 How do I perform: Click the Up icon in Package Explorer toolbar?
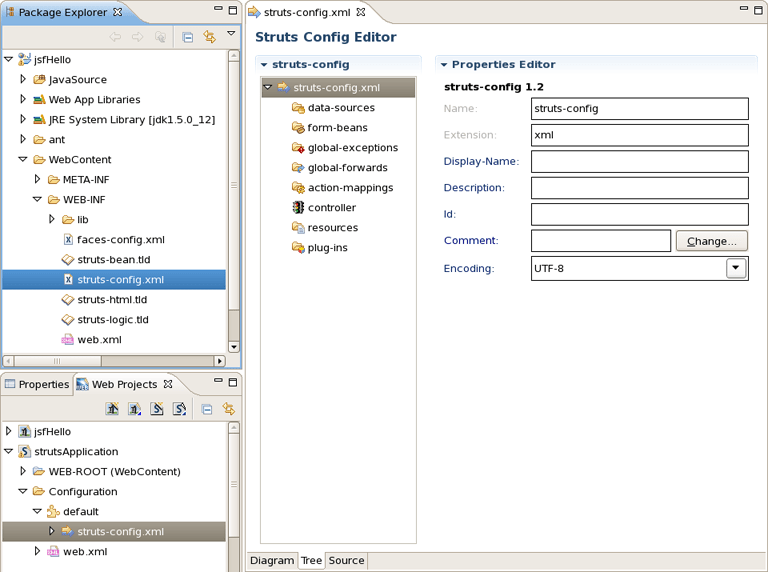pos(160,37)
